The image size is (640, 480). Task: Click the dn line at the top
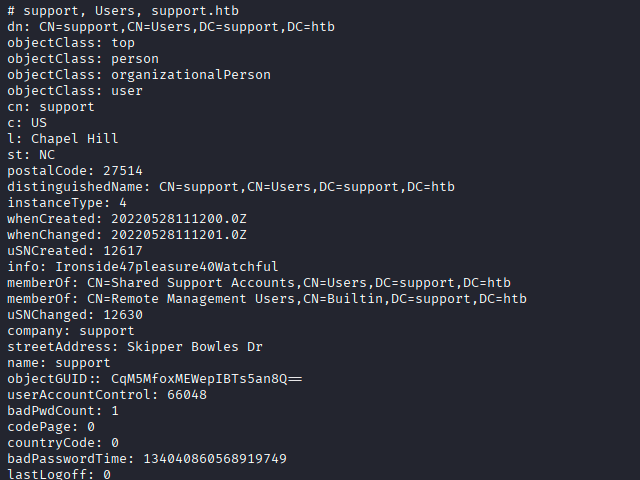coord(170,27)
